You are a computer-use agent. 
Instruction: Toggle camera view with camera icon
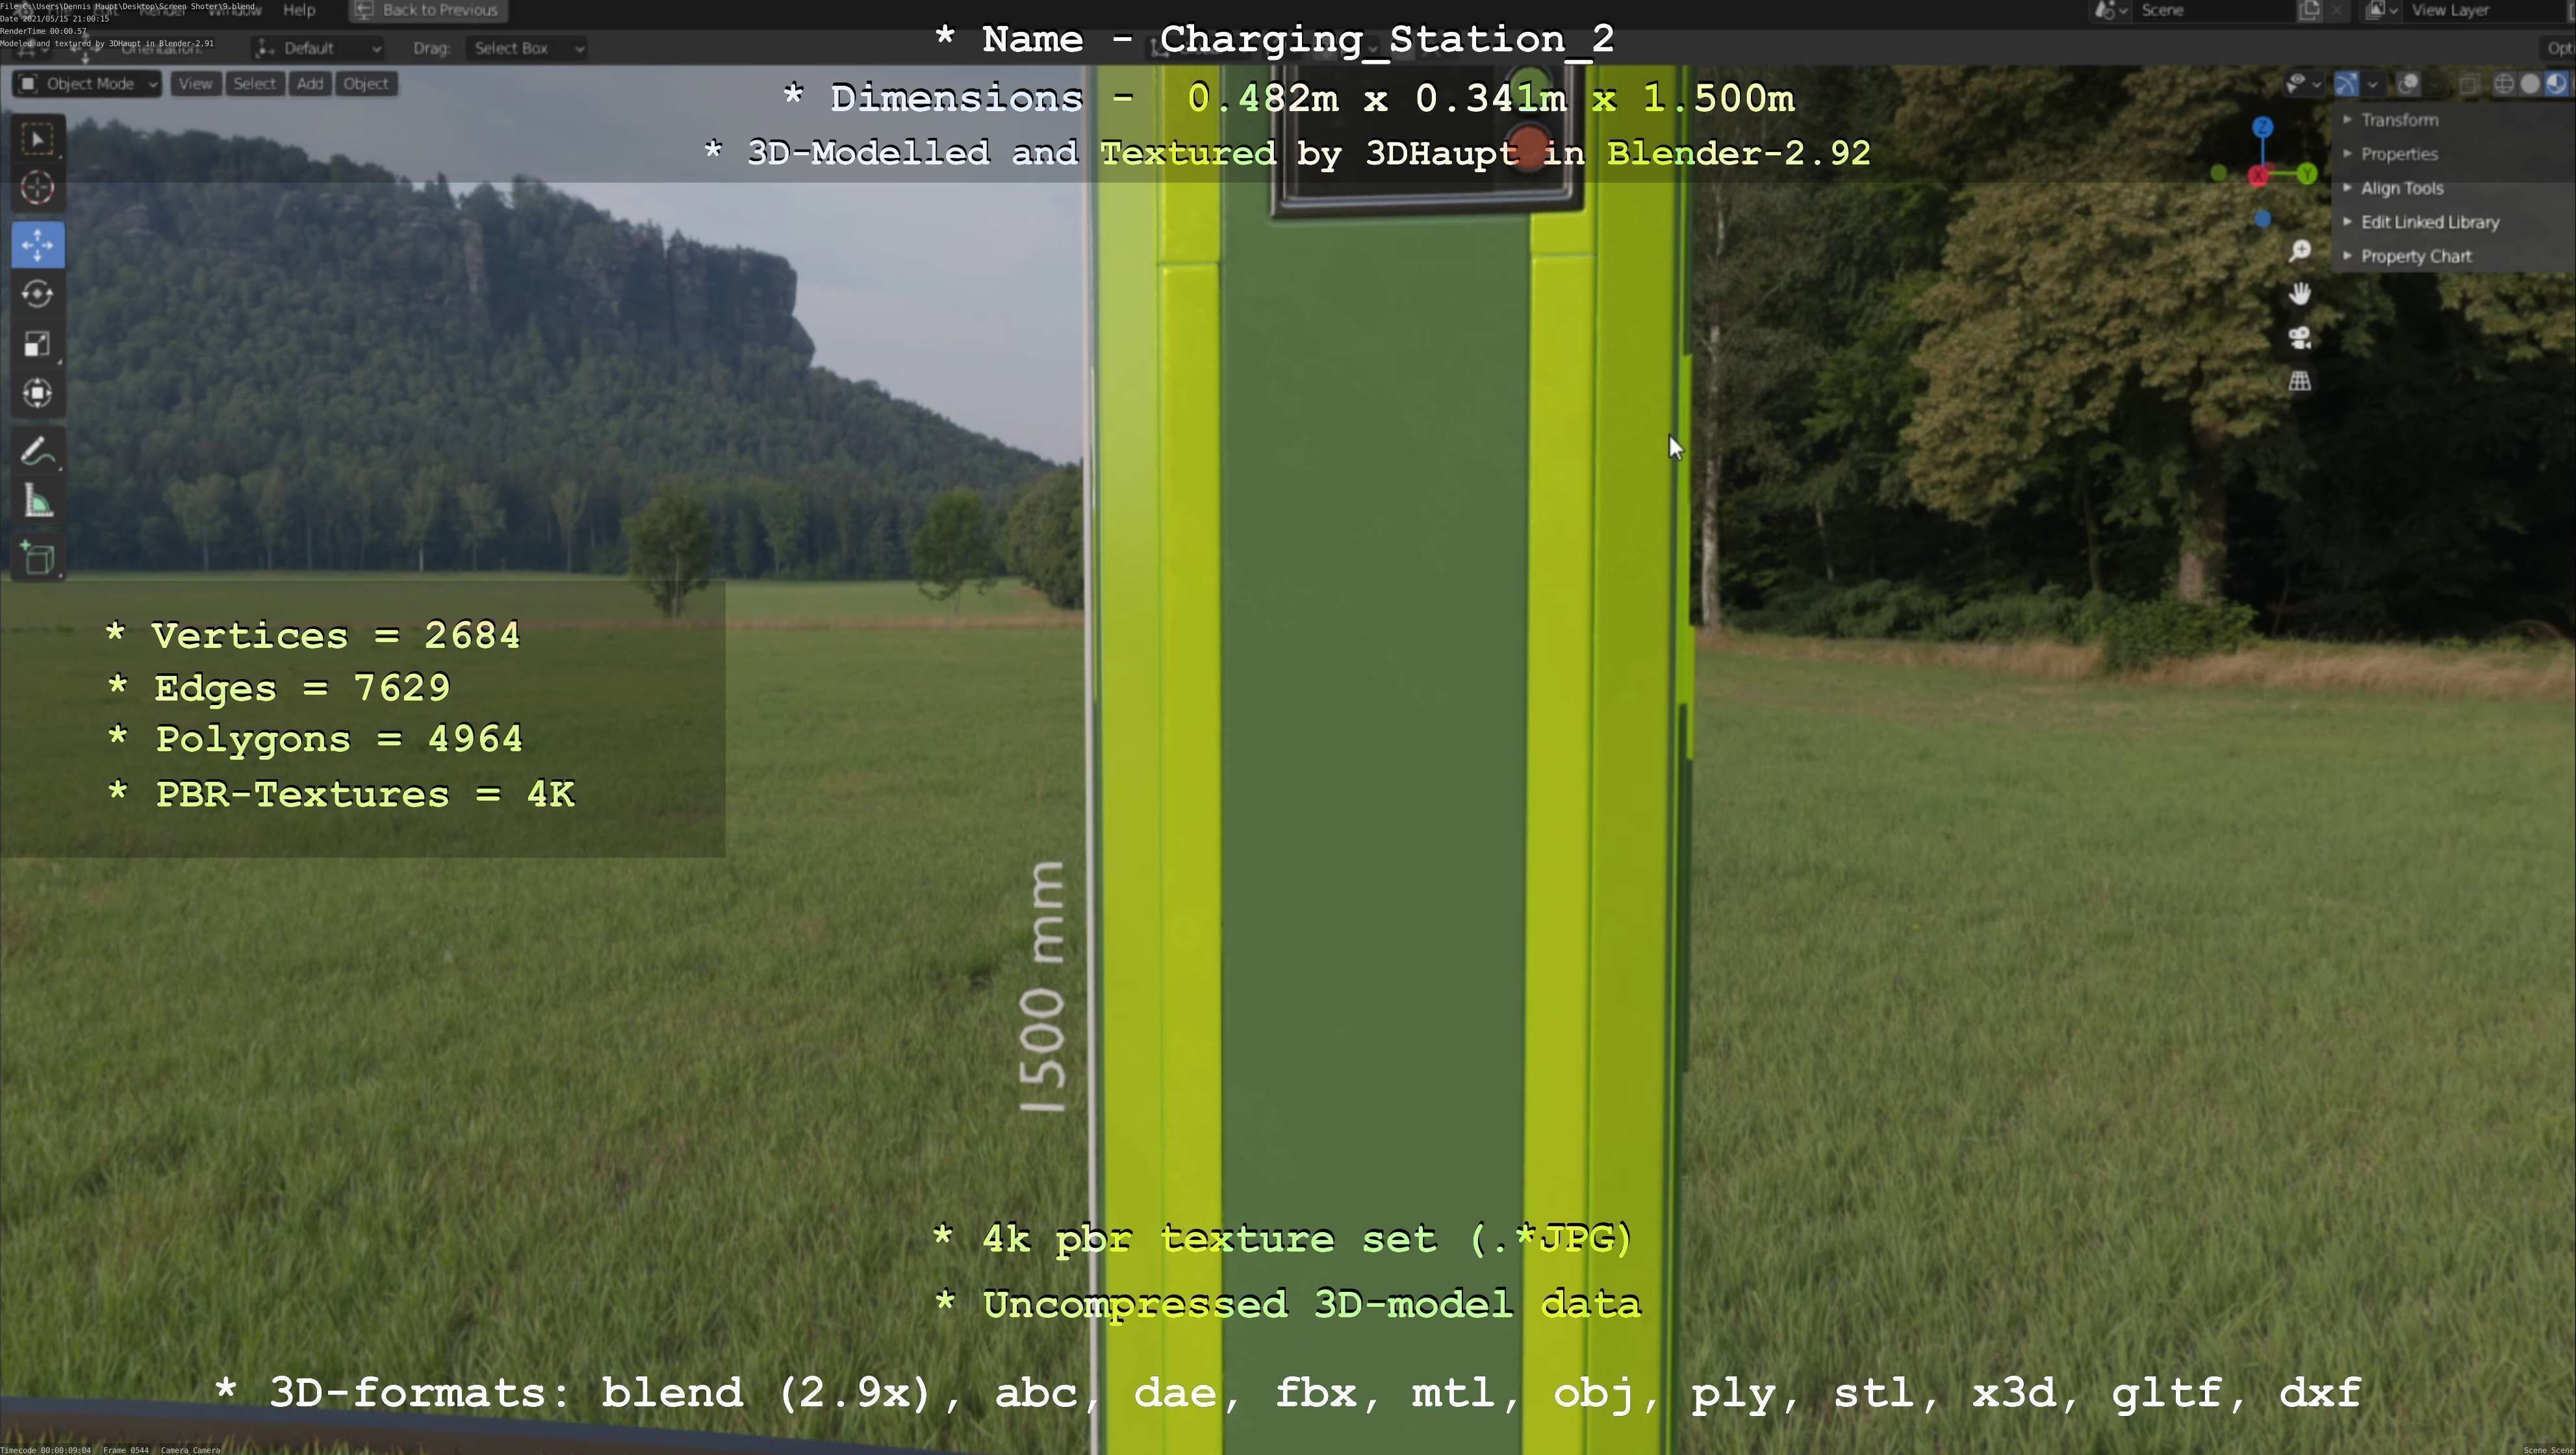pos(2300,338)
